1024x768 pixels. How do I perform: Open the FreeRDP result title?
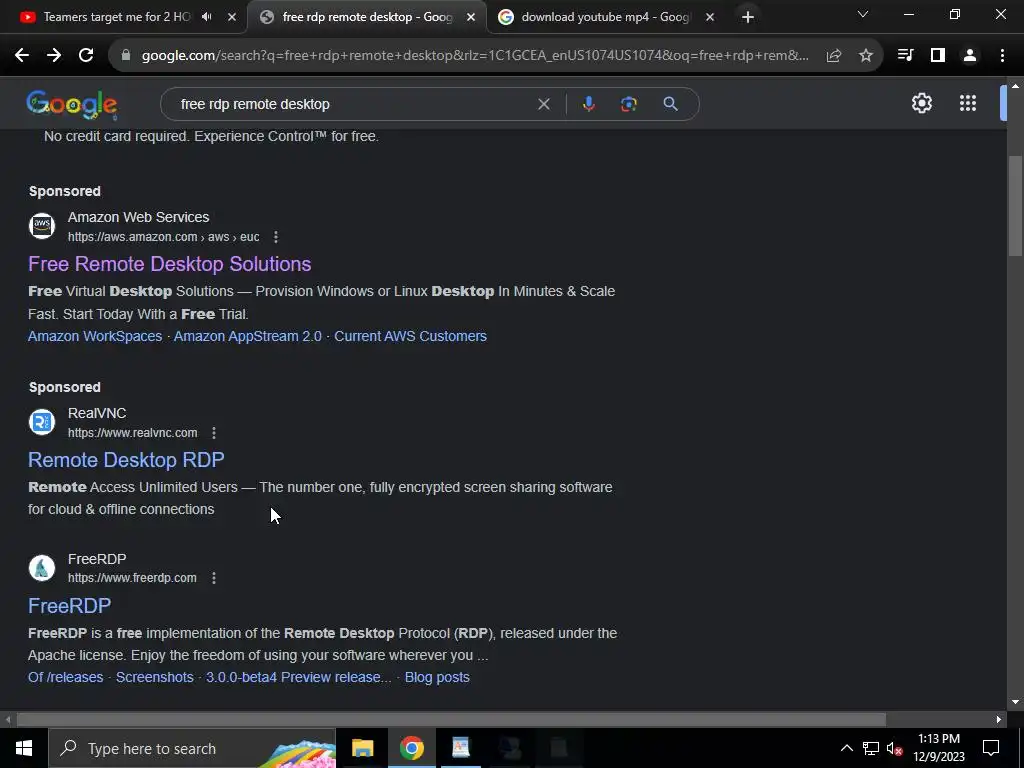pyautogui.click(x=69, y=605)
